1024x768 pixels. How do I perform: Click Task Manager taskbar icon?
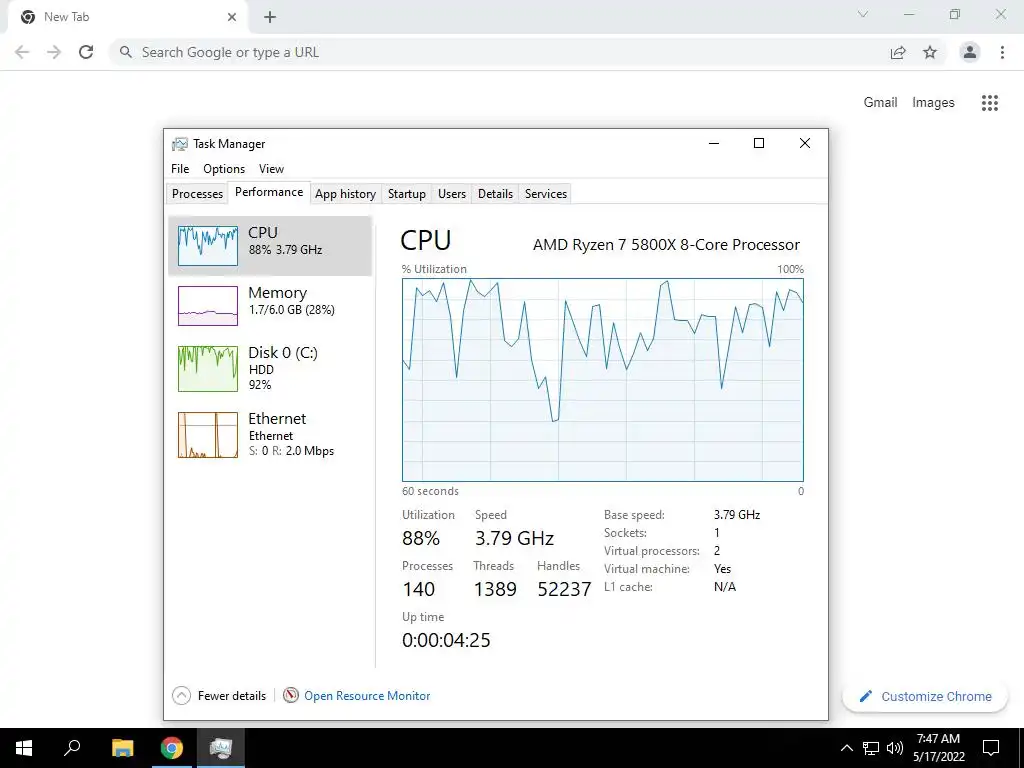click(x=221, y=748)
